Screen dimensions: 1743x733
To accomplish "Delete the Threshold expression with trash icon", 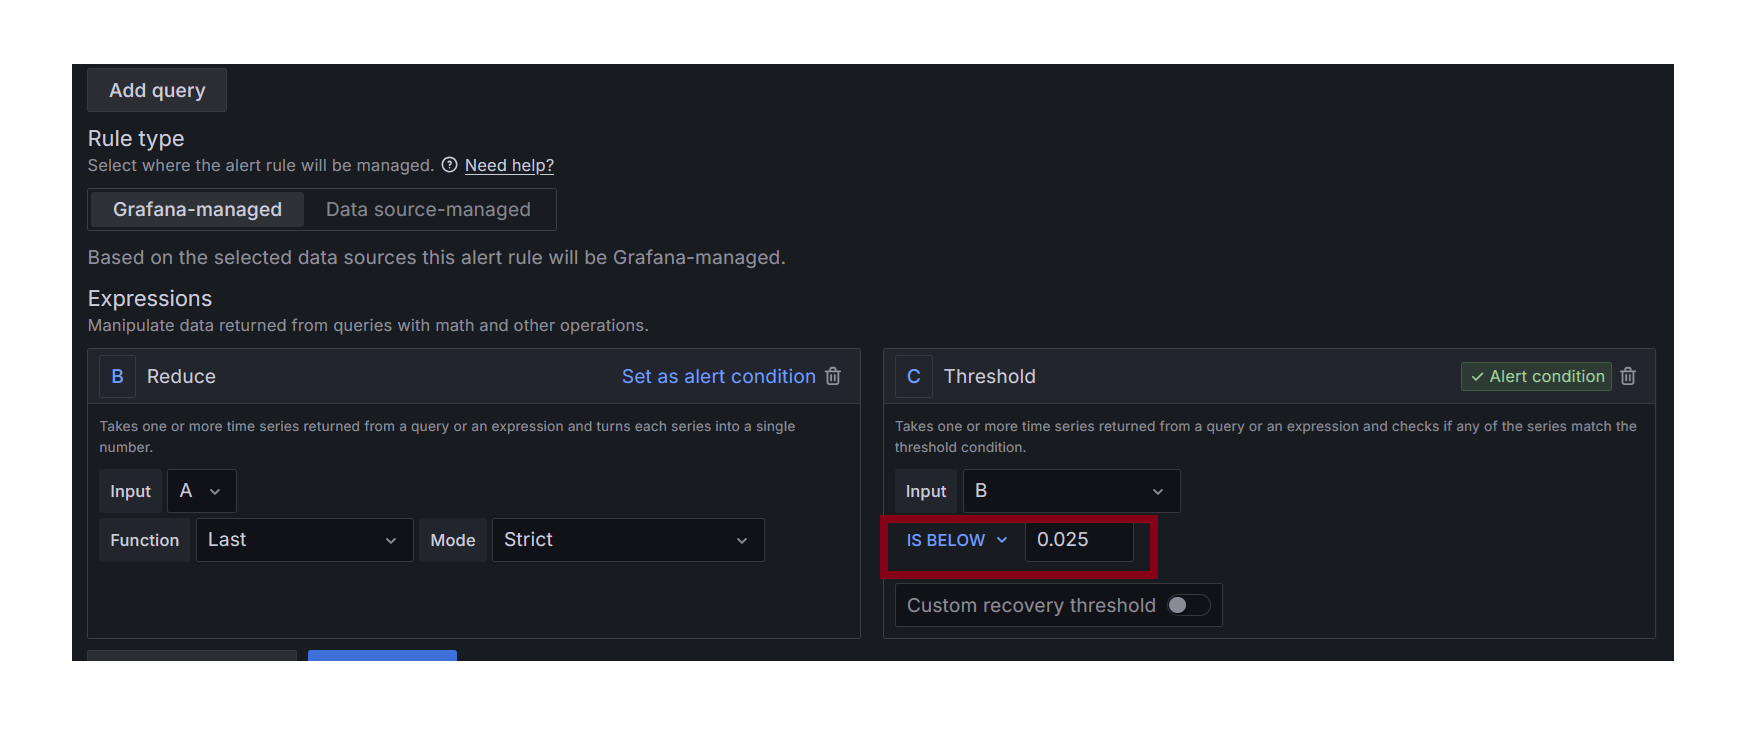I will tap(1628, 376).
